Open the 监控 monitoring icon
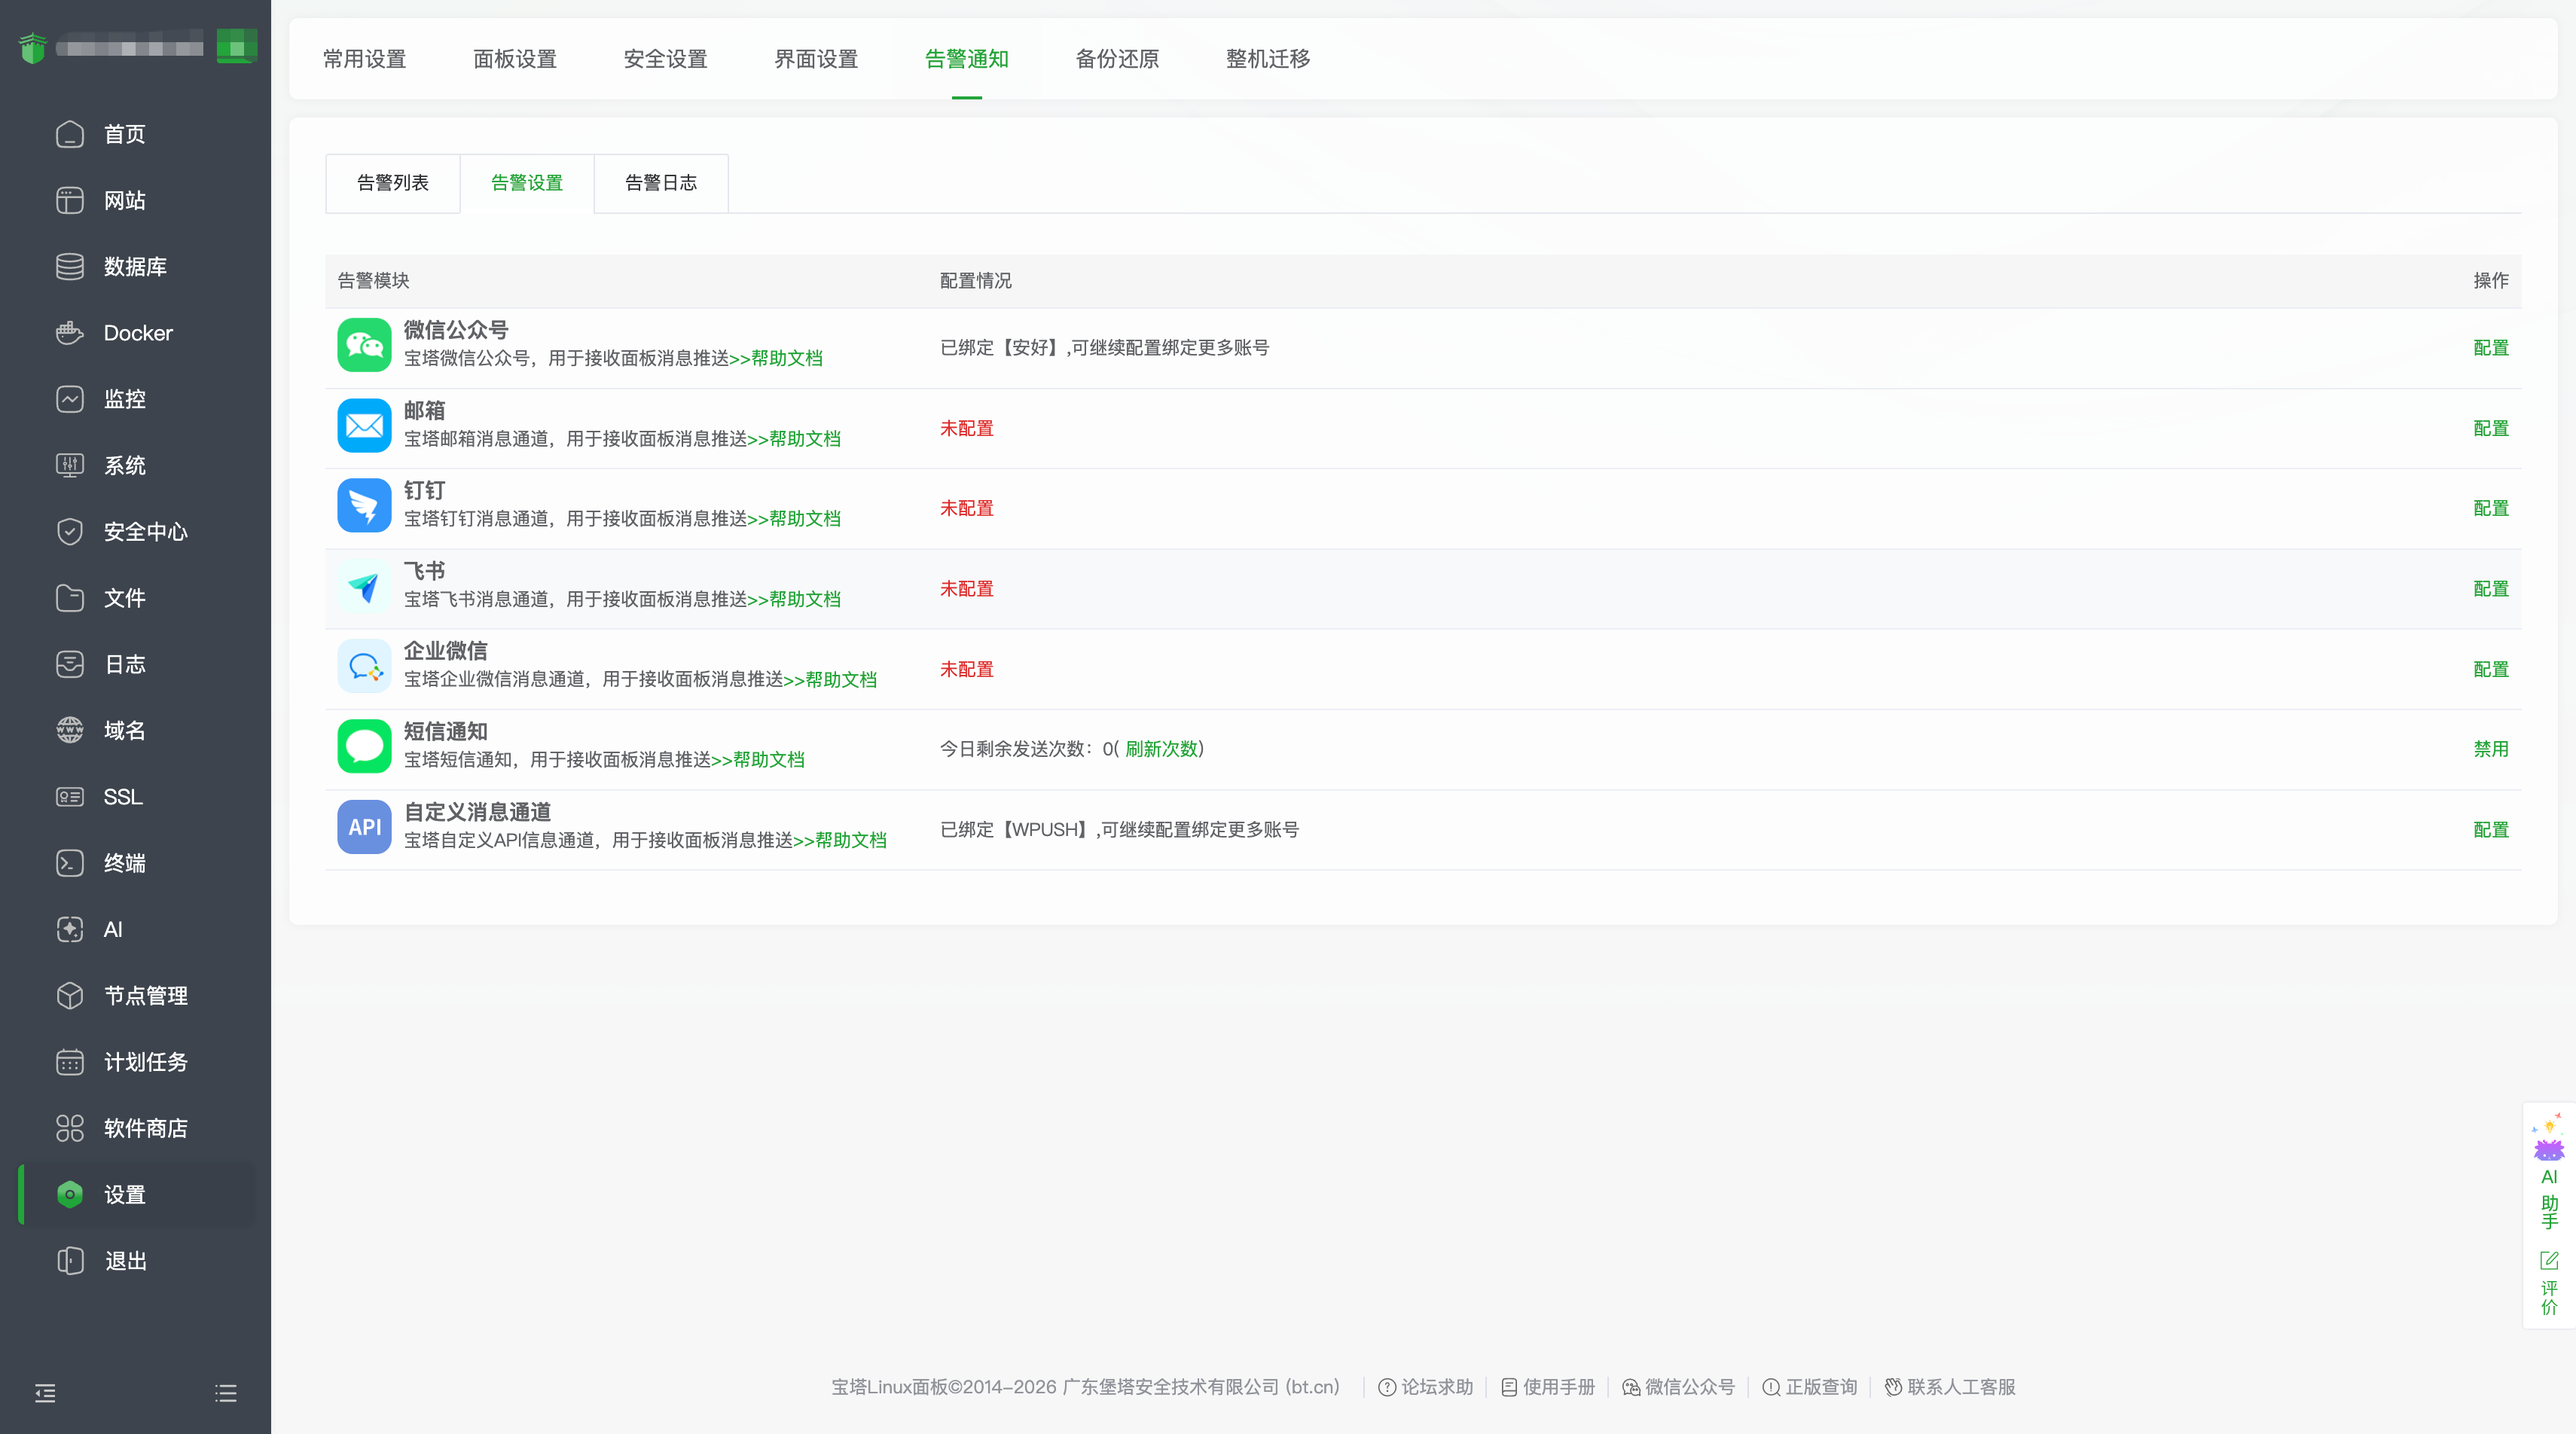This screenshot has width=2576, height=1434. pyautogui.click(x=70, y=399)
